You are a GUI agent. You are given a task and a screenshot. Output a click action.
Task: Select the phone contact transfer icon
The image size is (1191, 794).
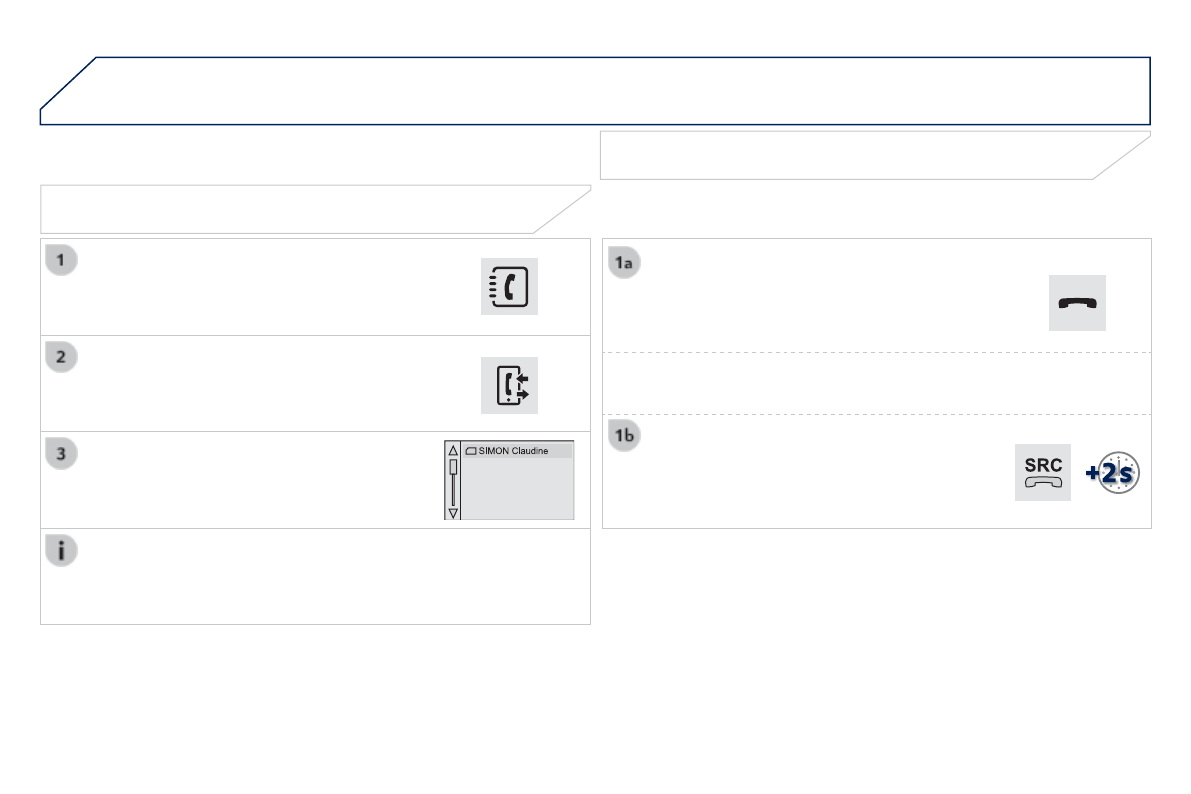pos(509,385)
